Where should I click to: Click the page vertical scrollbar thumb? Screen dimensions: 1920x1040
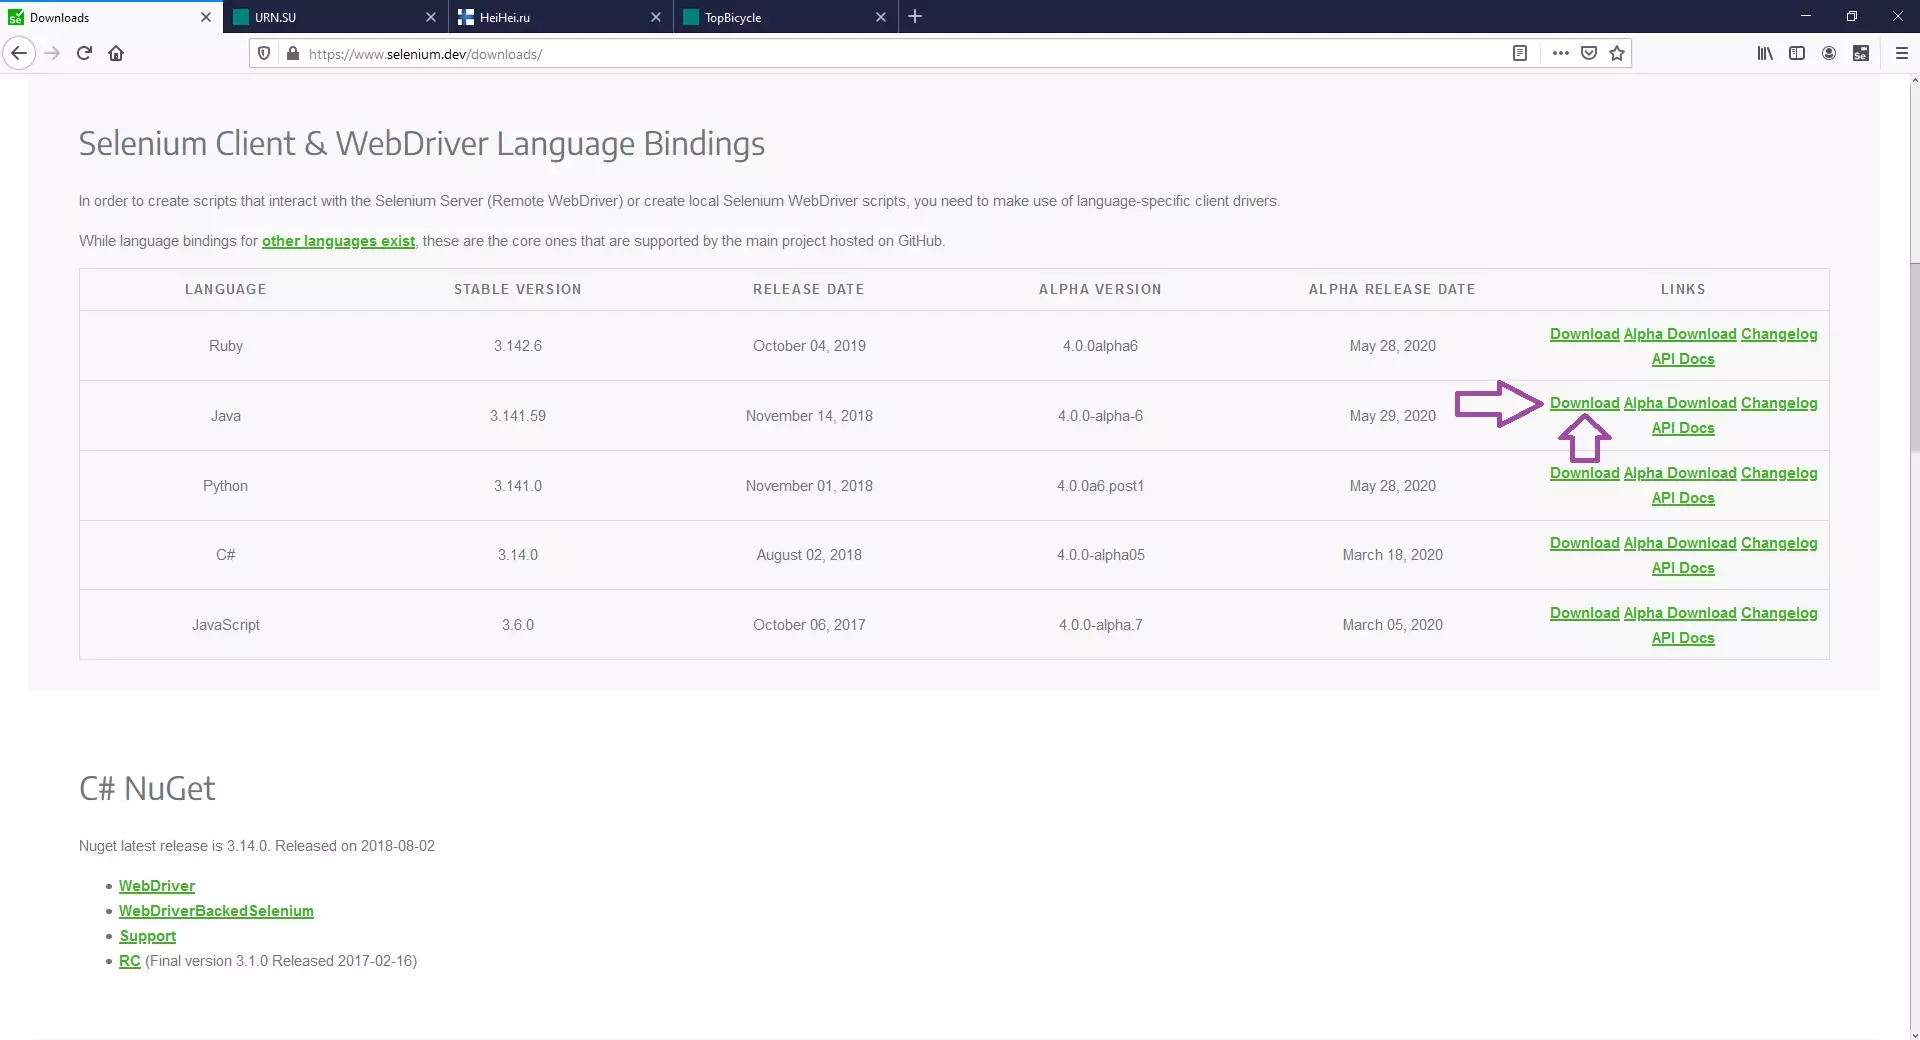click(1914, 357)
